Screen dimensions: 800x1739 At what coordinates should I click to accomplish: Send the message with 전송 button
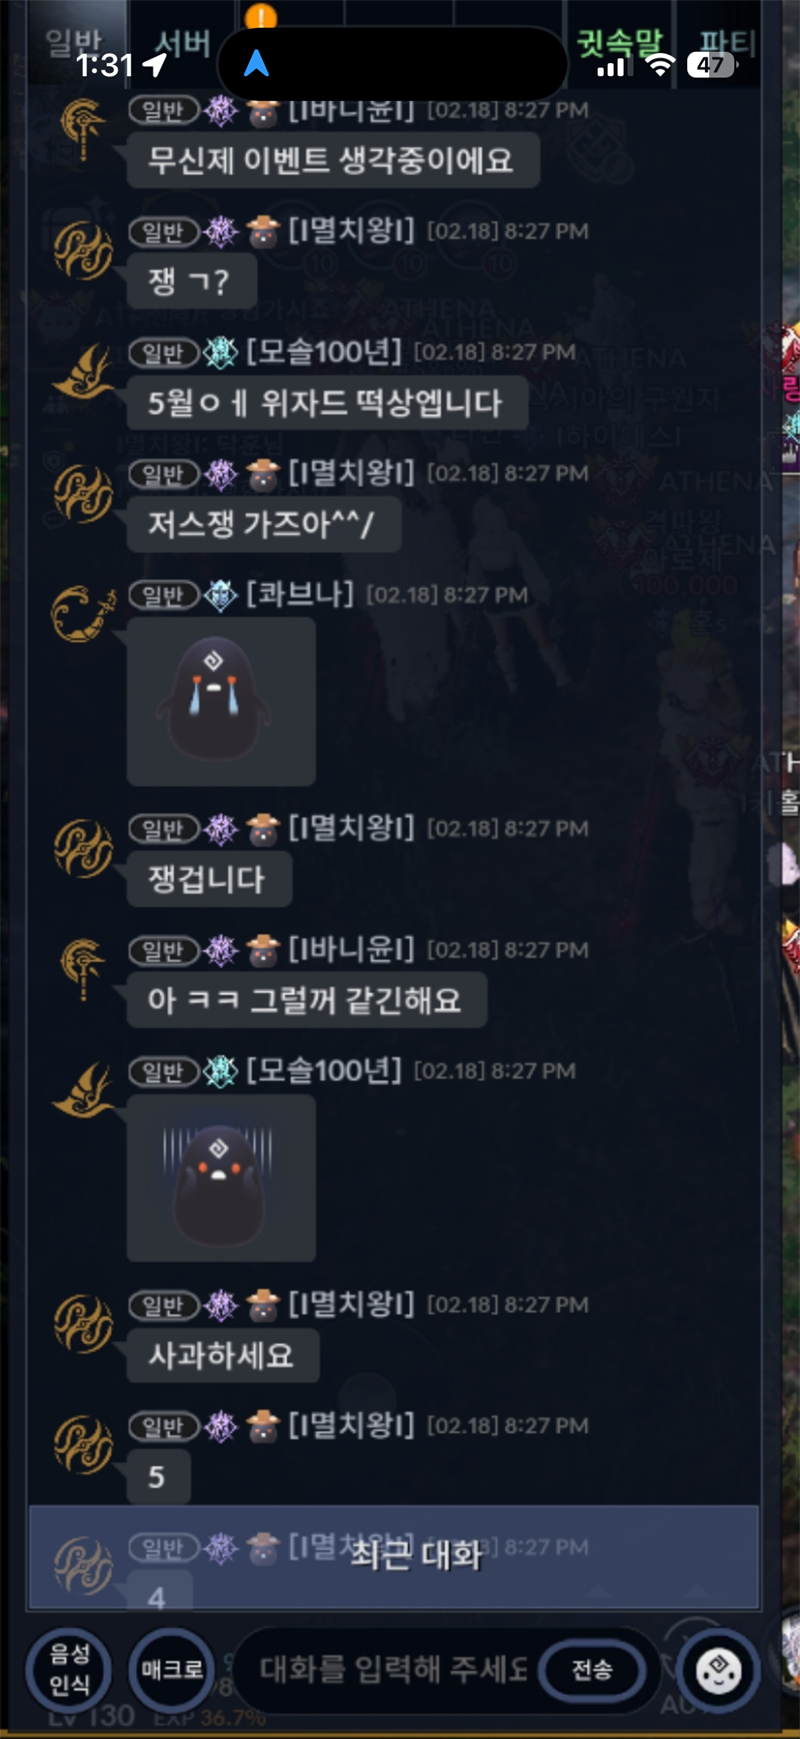pos(592,1669)
